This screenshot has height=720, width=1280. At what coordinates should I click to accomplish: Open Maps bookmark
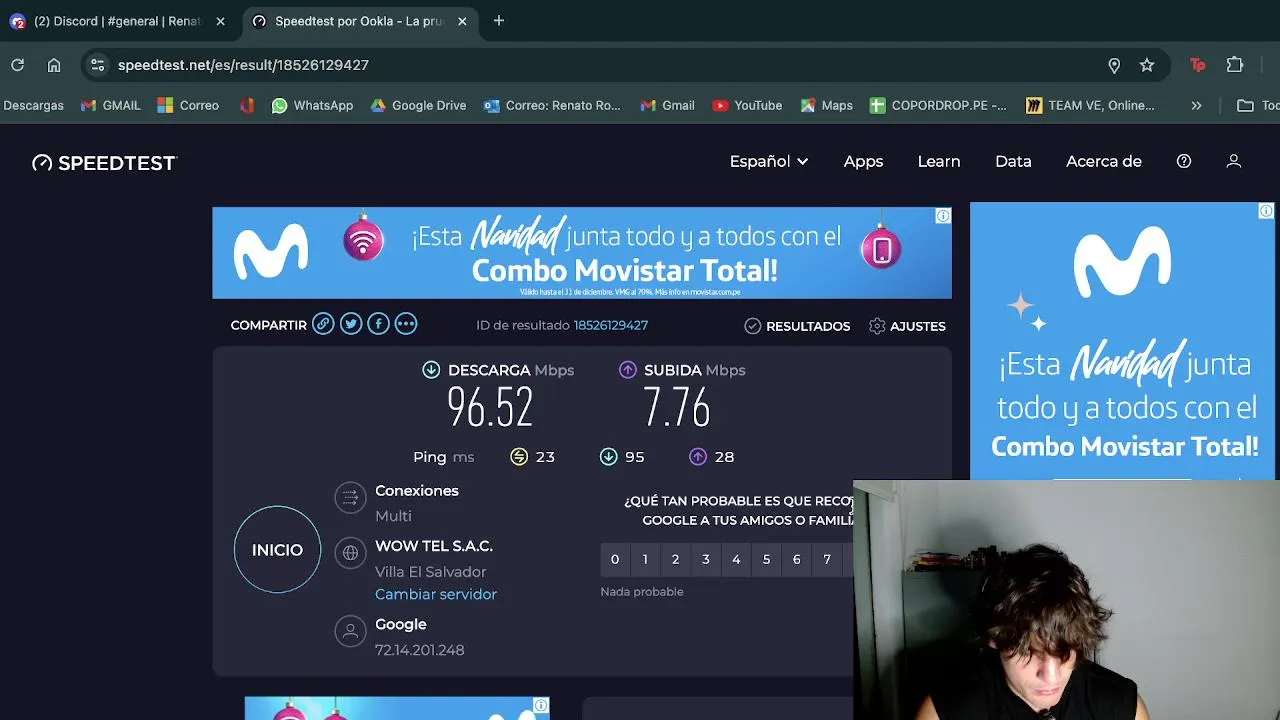(826, 105)
